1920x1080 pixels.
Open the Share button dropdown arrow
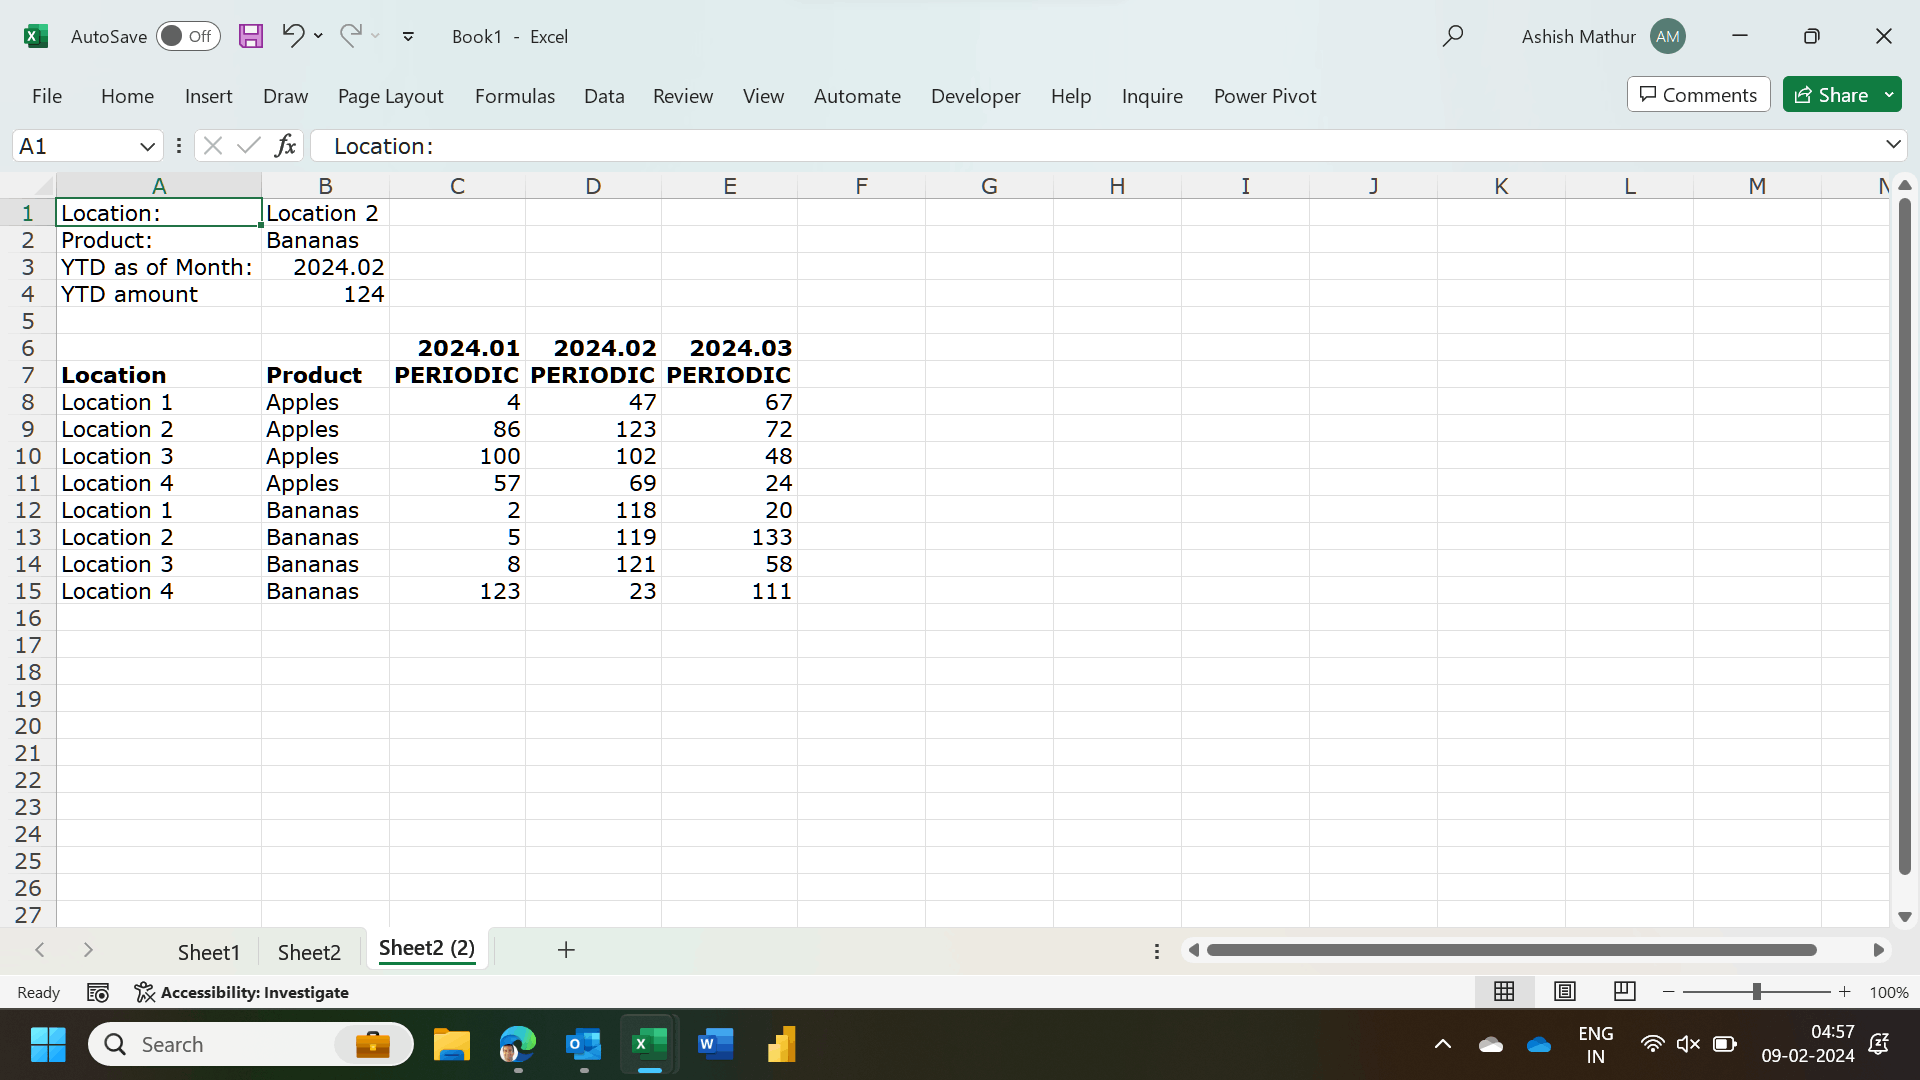(x=1890, y=95)
